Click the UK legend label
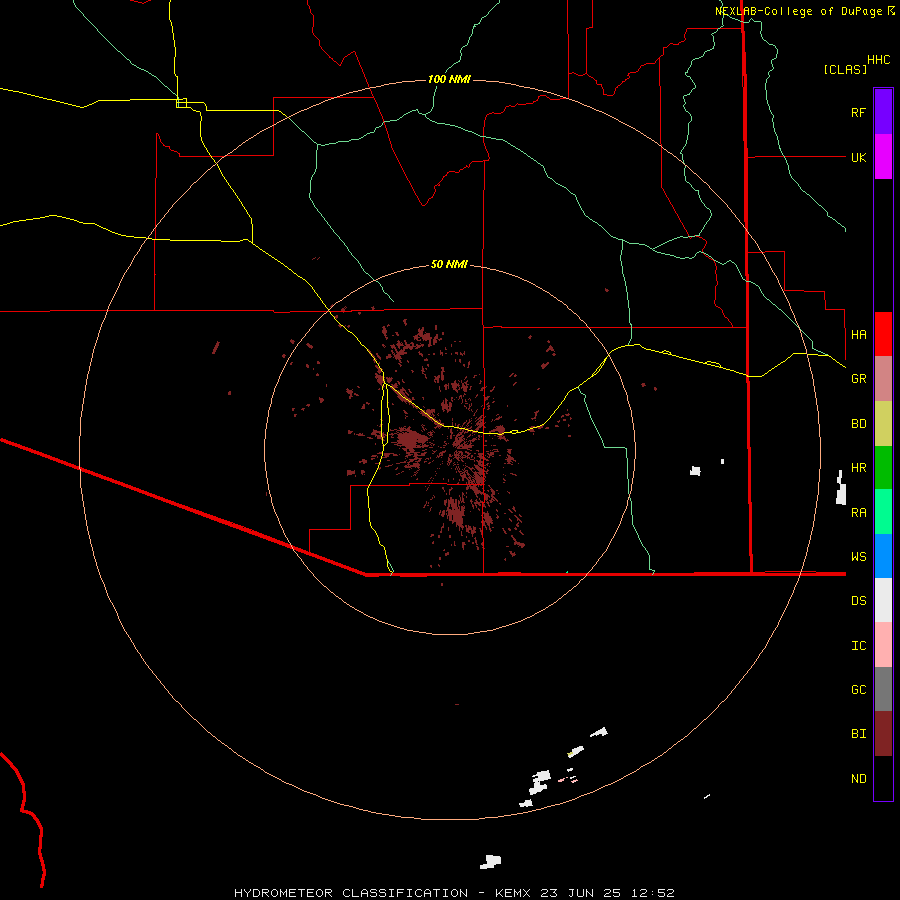The width and height of the screenshot is (900, 900). coord(858,158)
